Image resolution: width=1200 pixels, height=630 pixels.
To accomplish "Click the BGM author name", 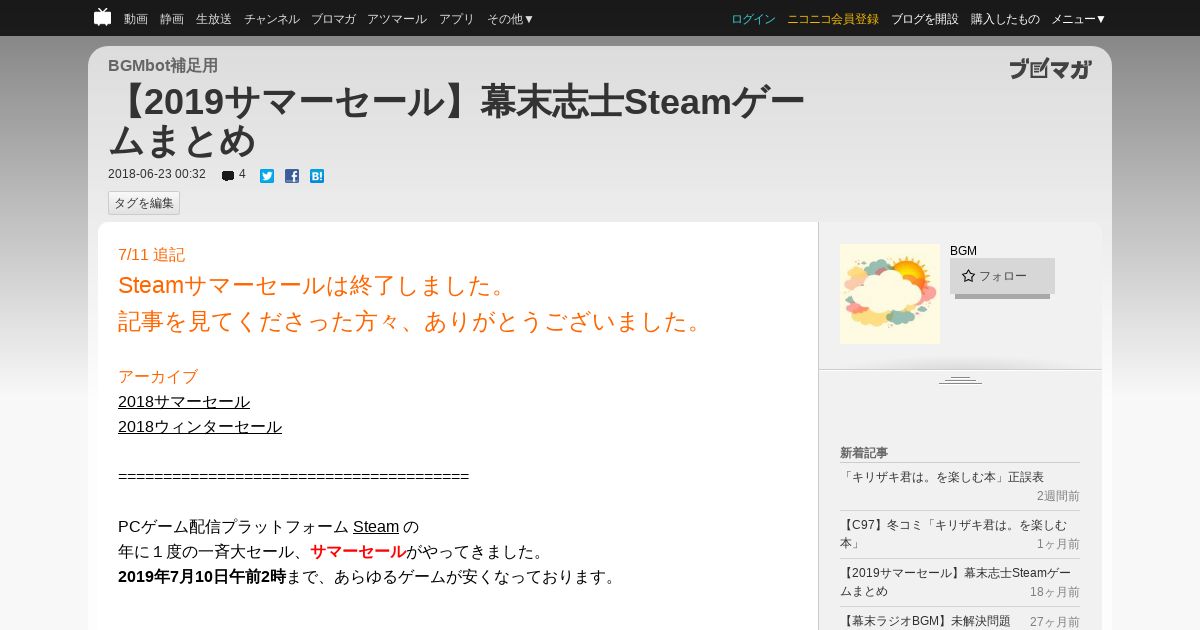I will point(963,251).
